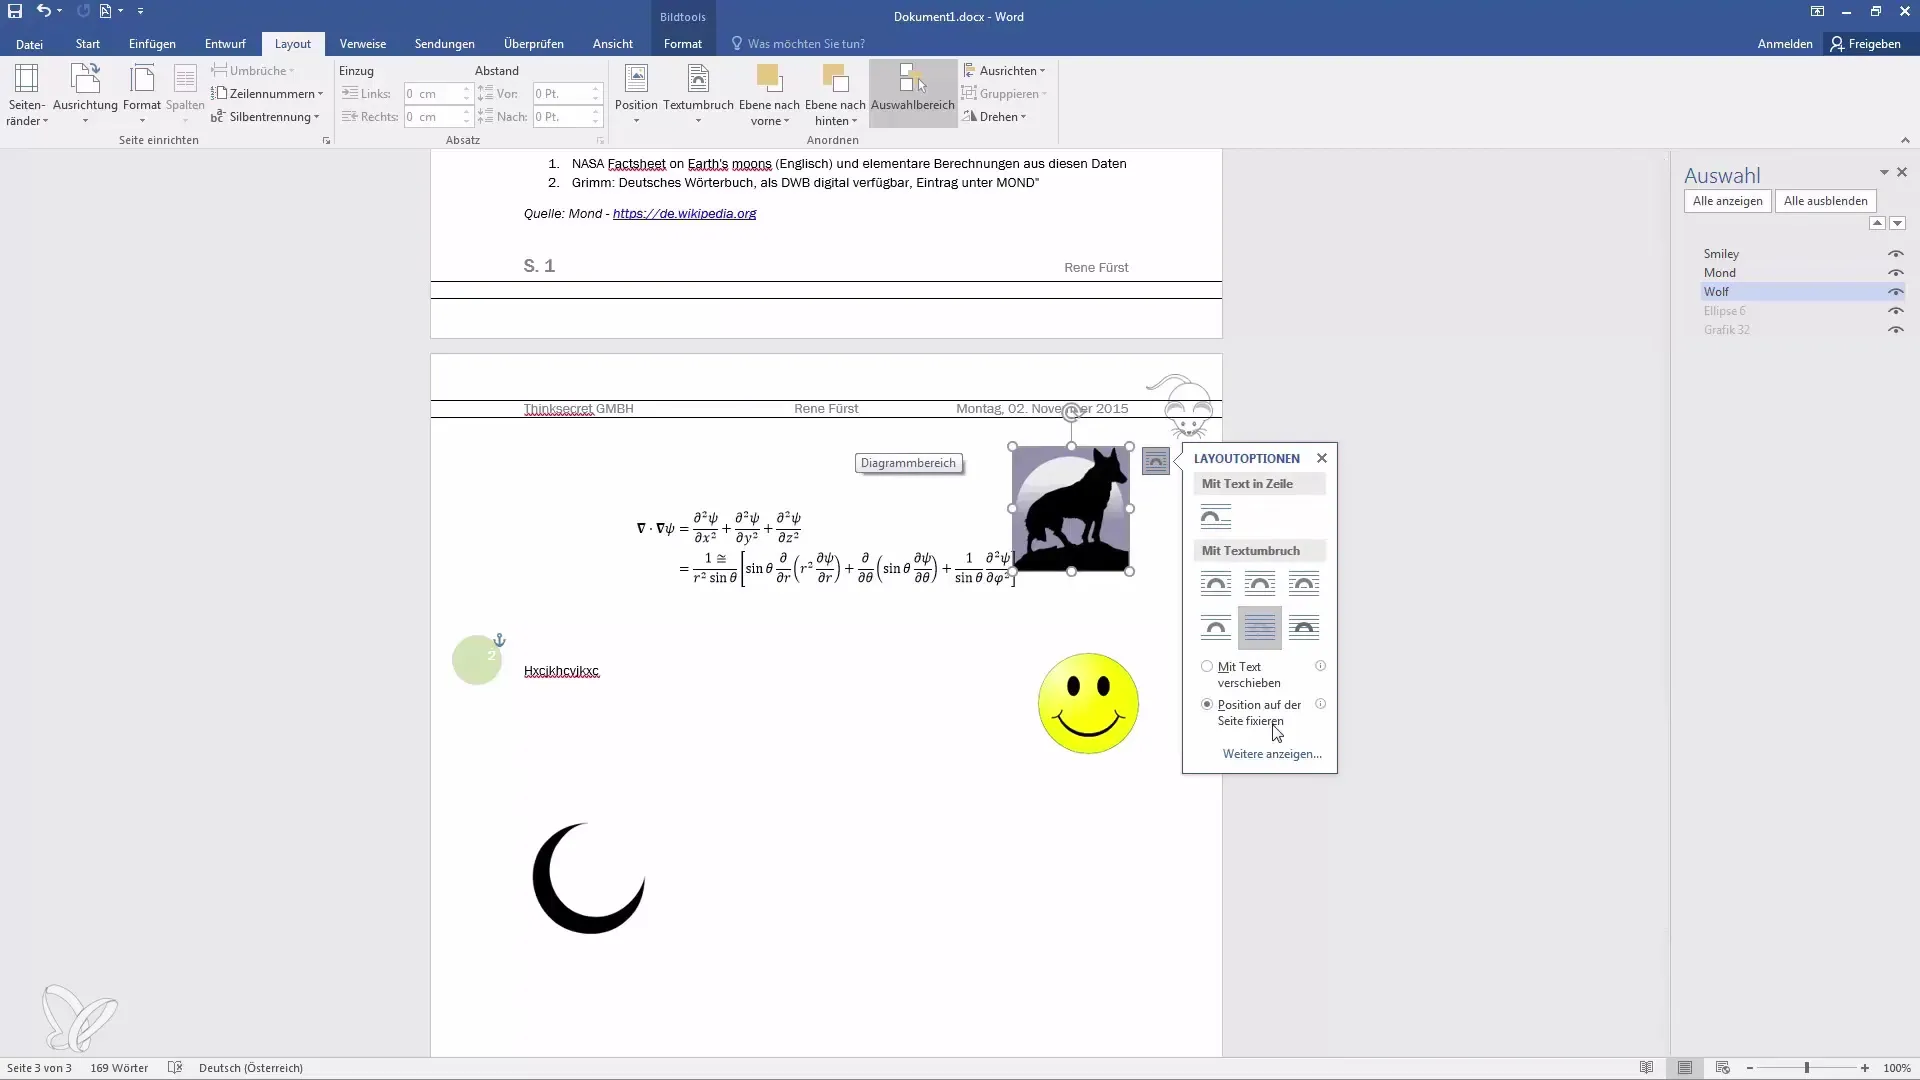This screenshot has height=1080, width=1920.
Task: Toggle visibility of 'Mond' layer in Auswahl panel
Action: 1896,272
